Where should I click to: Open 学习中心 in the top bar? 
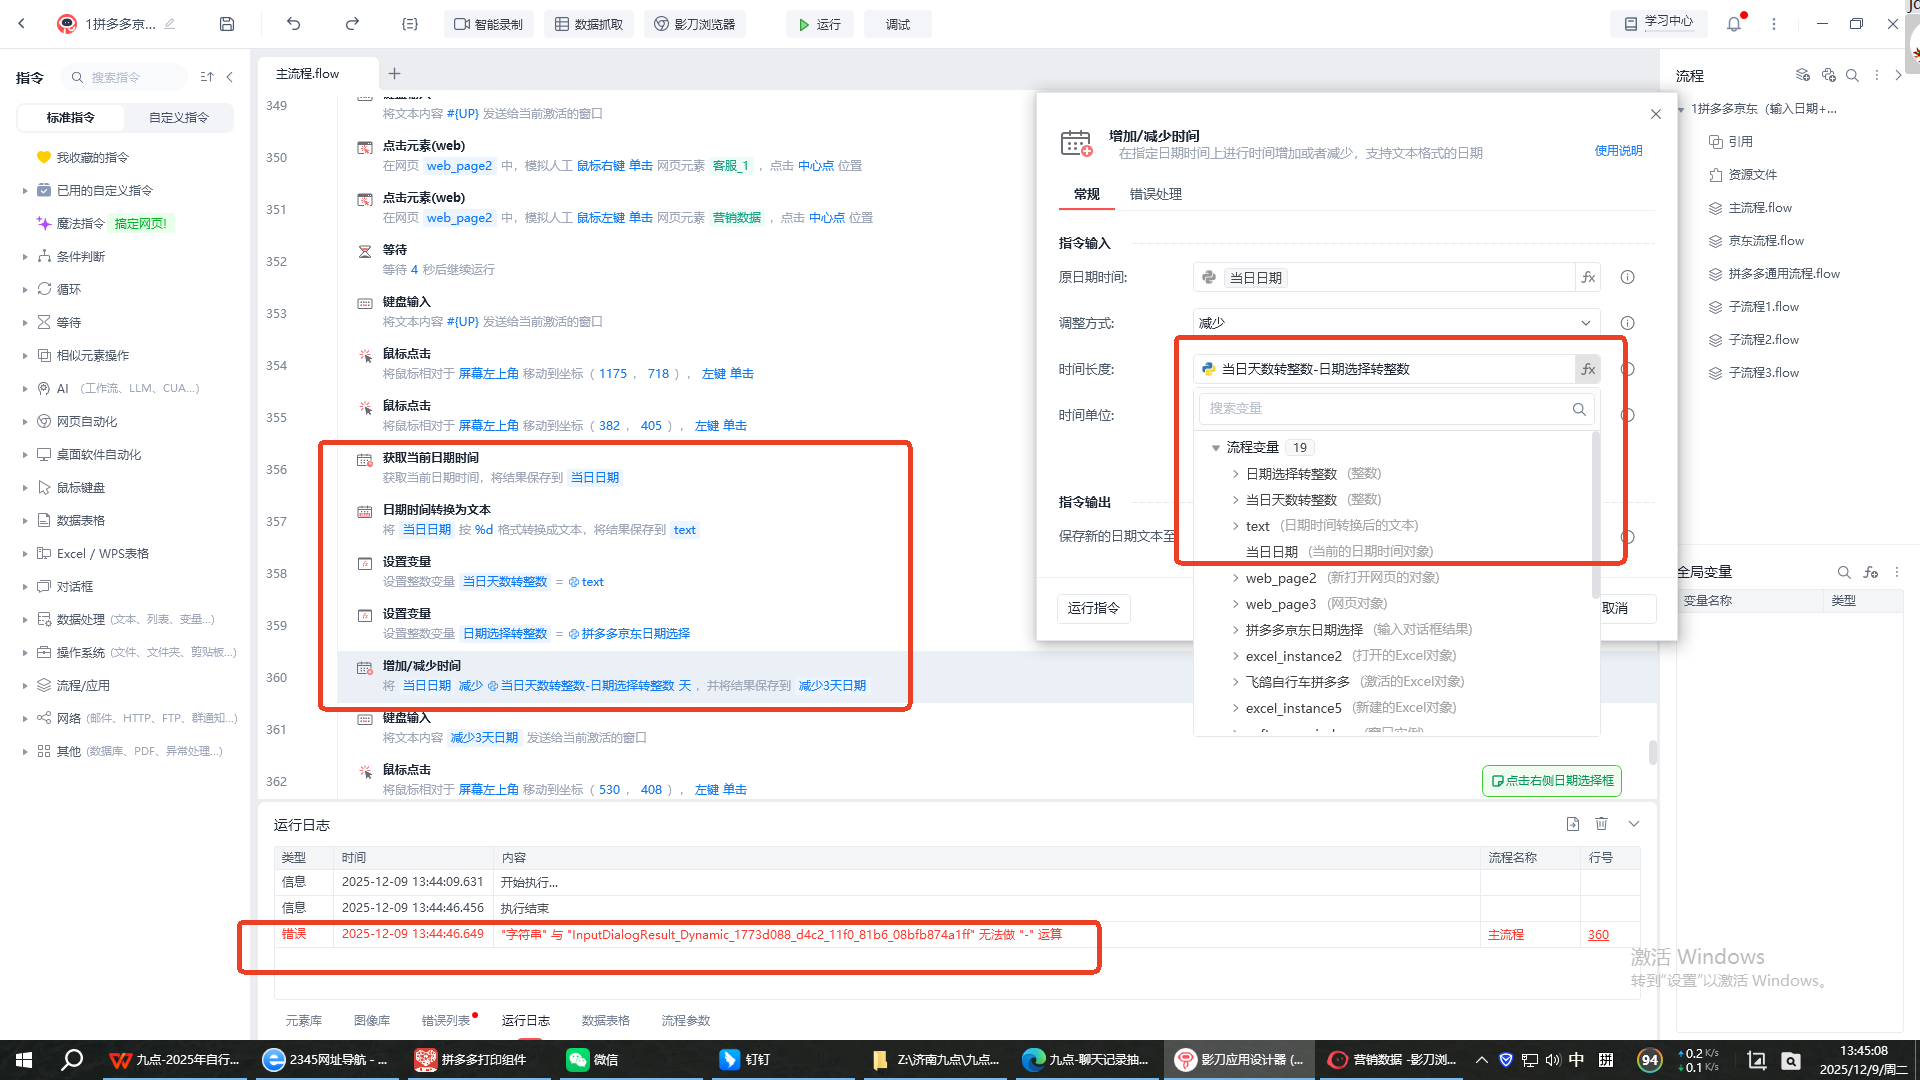[1661, 22]
